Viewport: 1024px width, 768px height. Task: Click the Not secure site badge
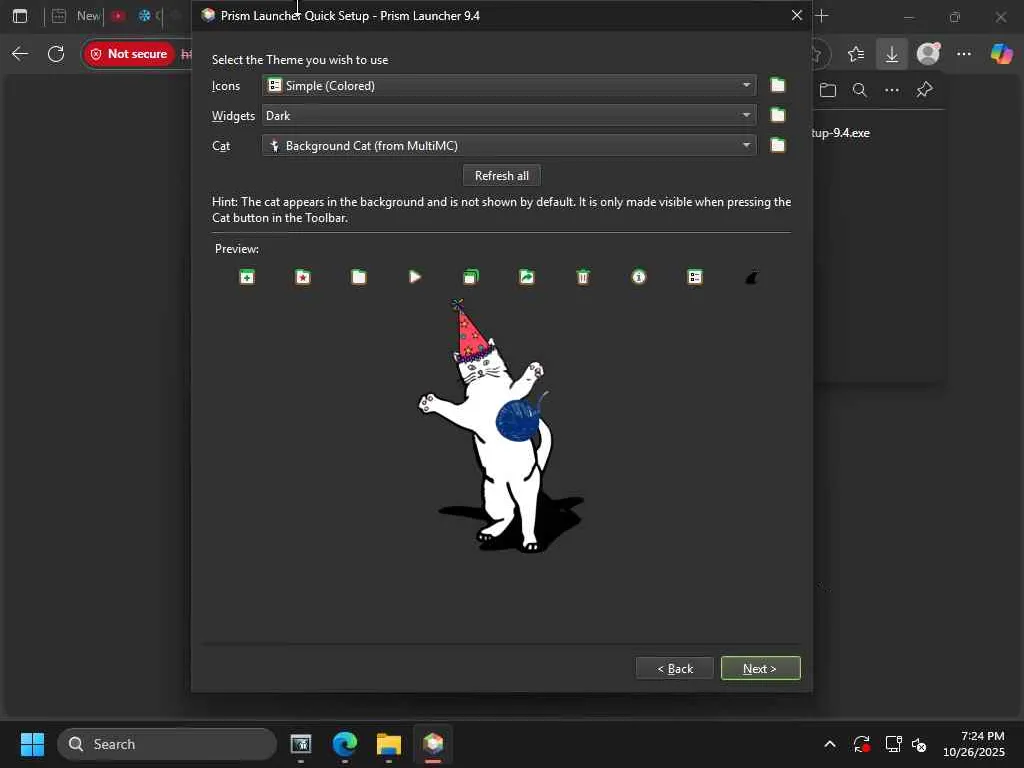click(x=129, y=54)
